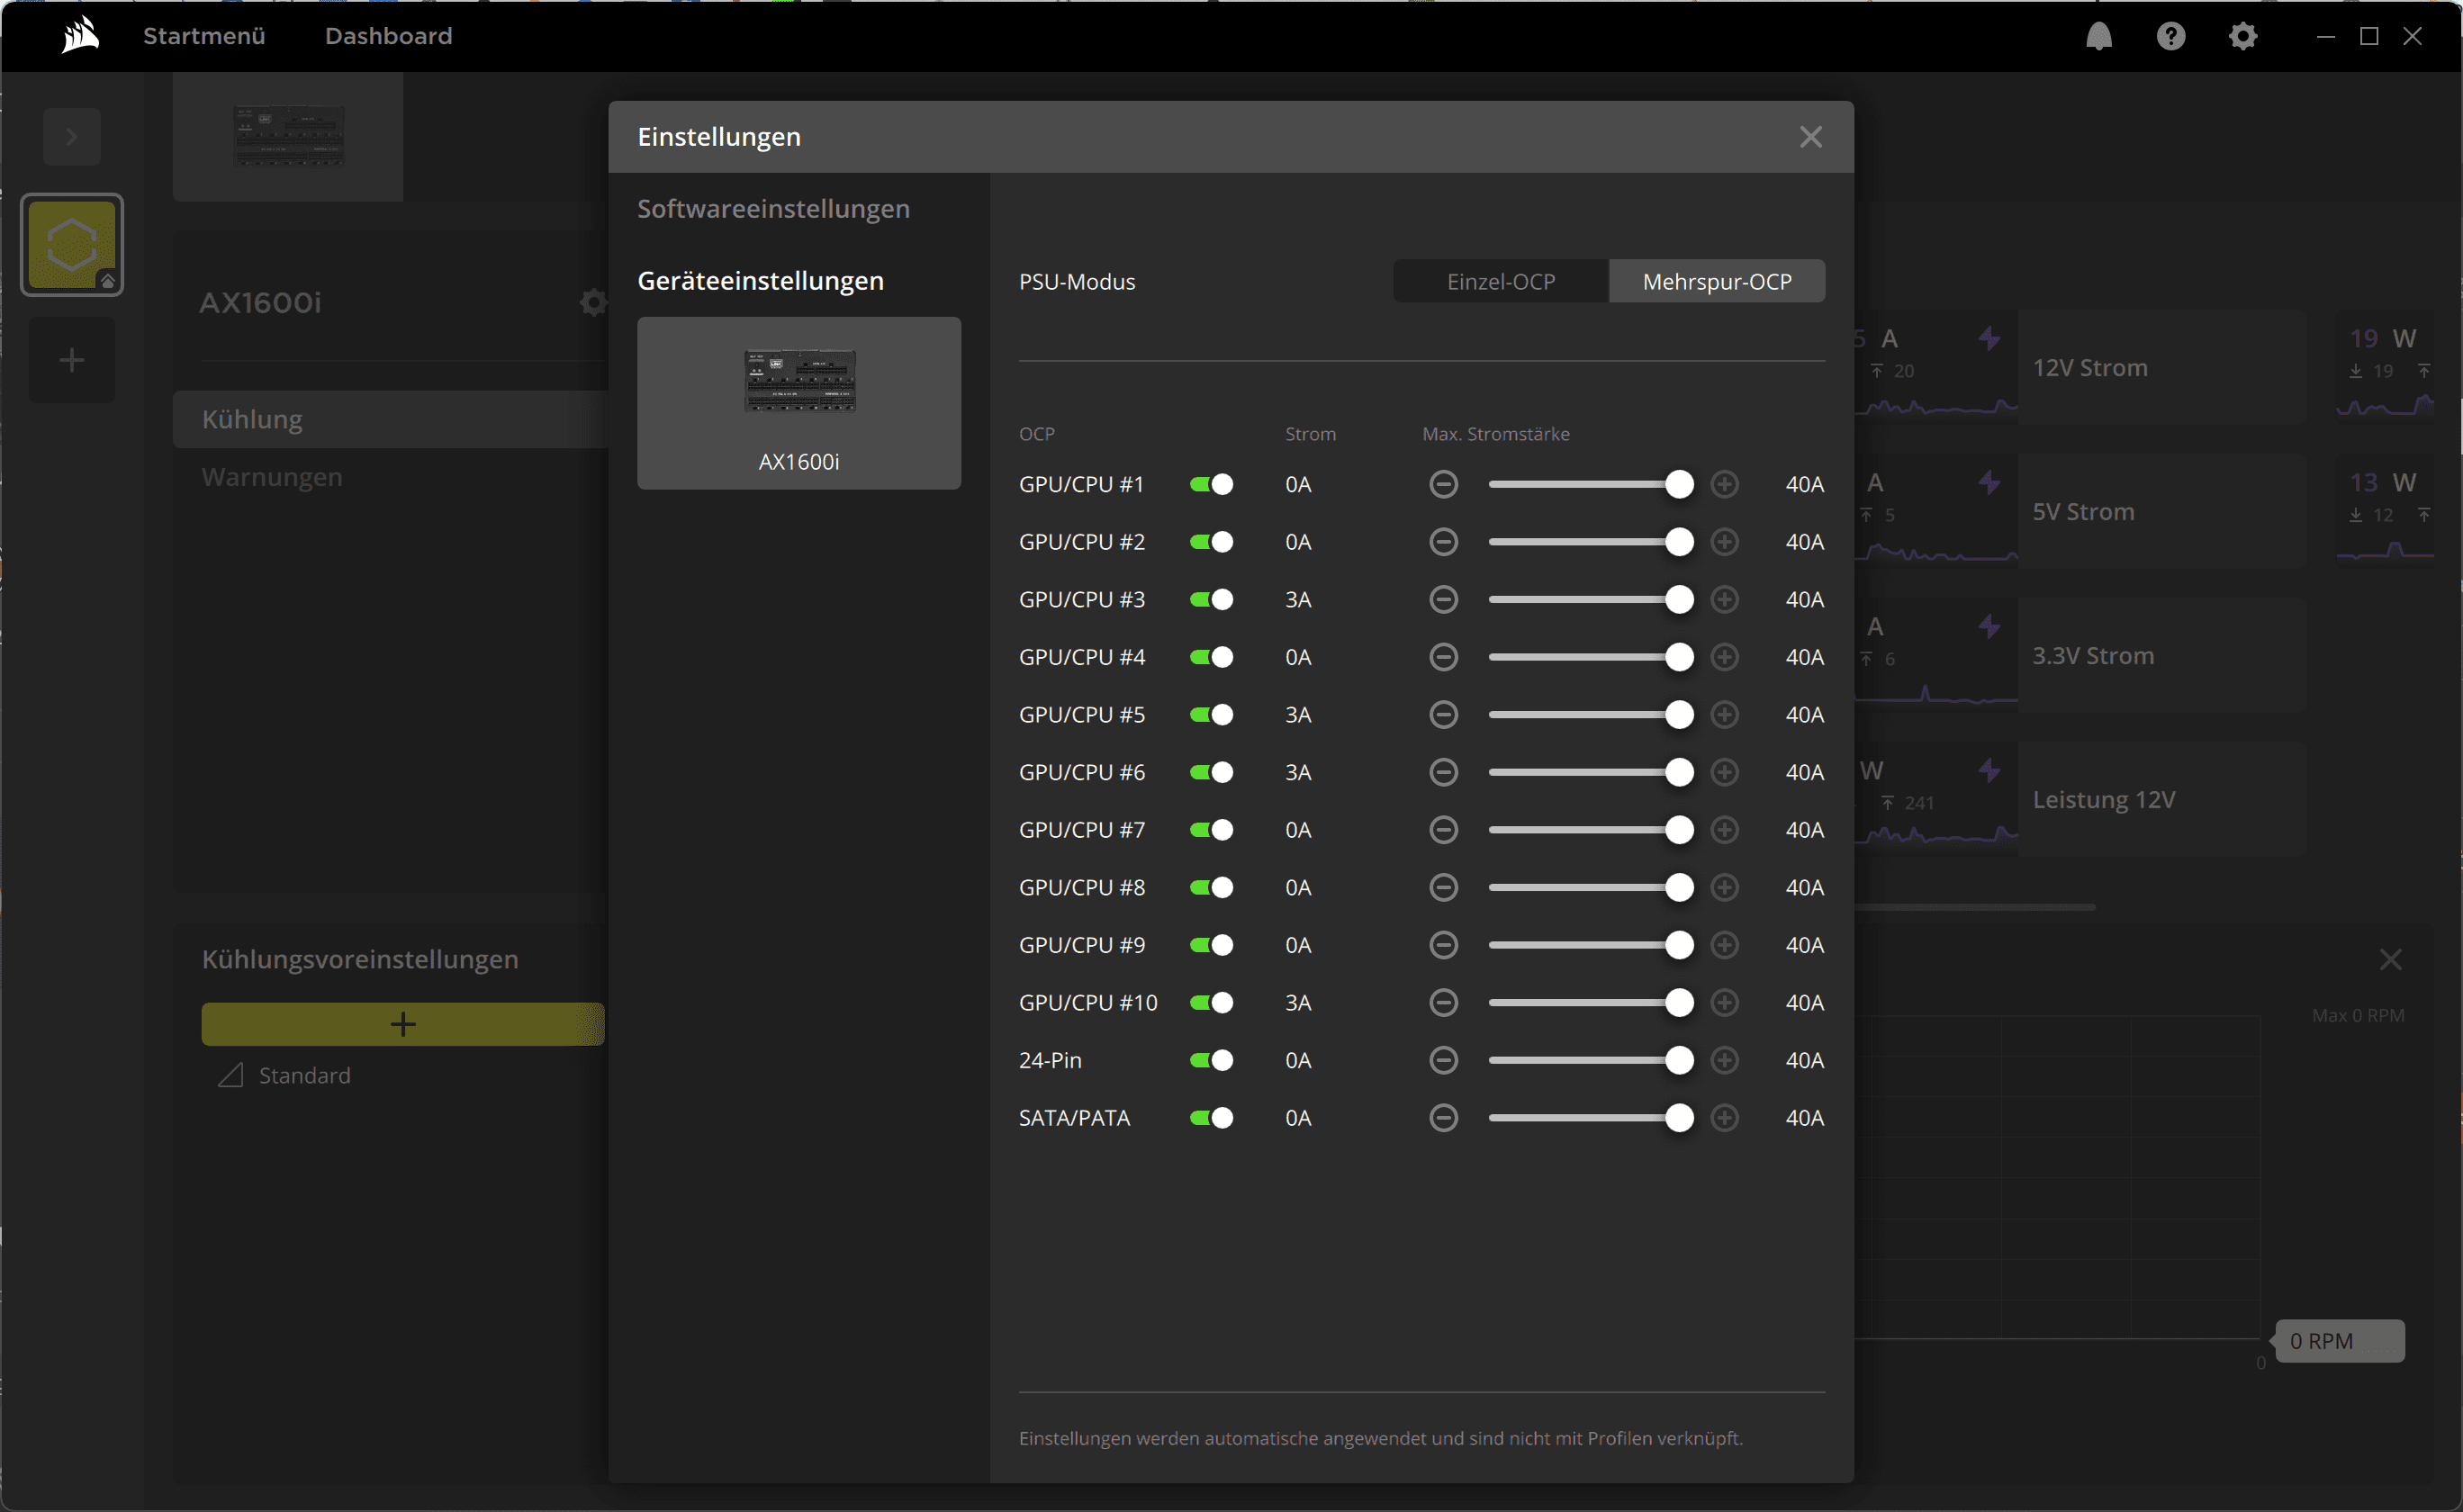Click plus icon for SATA/PATA max current
This screenshot has width=2463, height=1512.
tap(1724, 1118)
